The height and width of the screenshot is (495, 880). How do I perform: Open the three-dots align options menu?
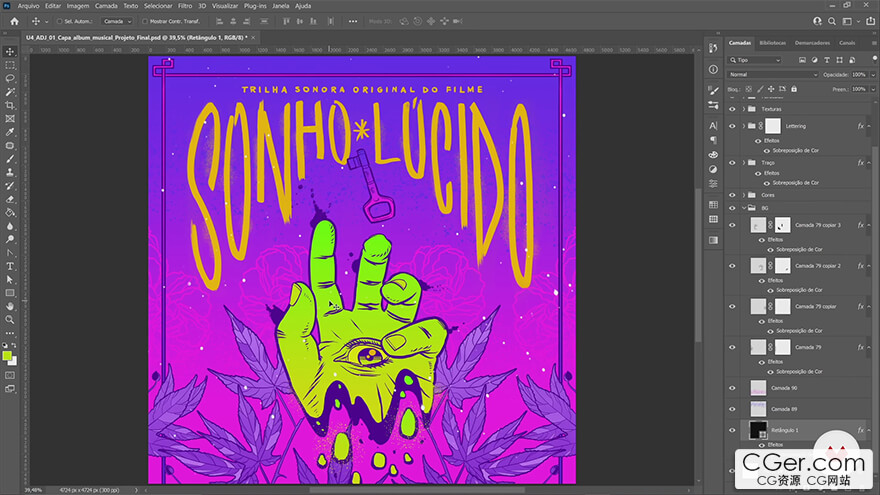(x=352, y=21)
